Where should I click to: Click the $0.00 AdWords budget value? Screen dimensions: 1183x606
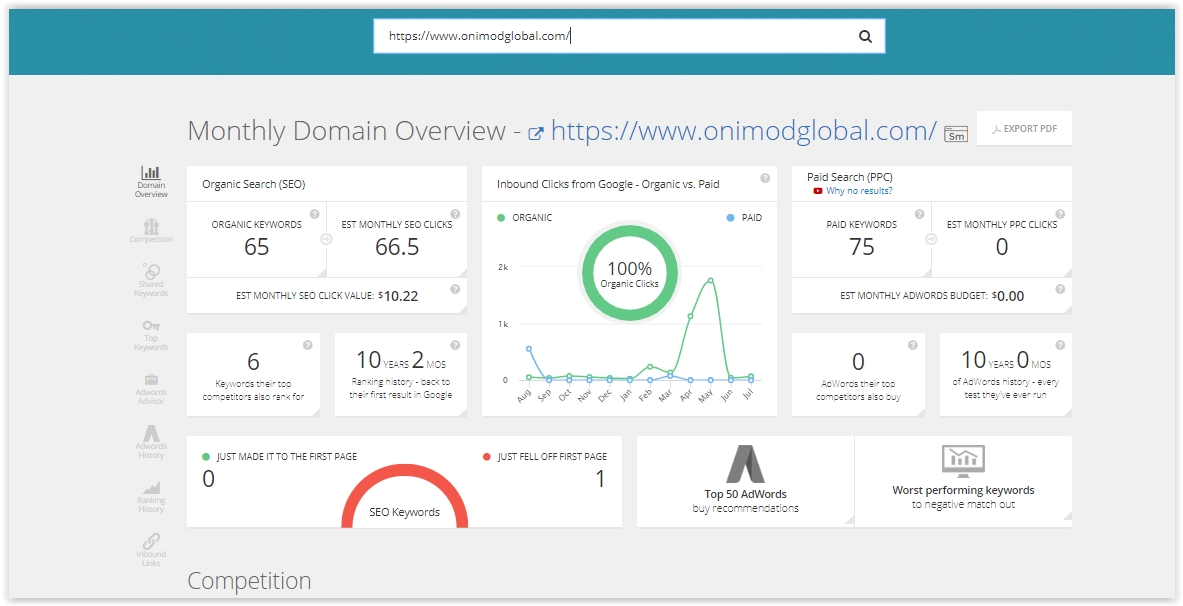(x=1008, y=296)
